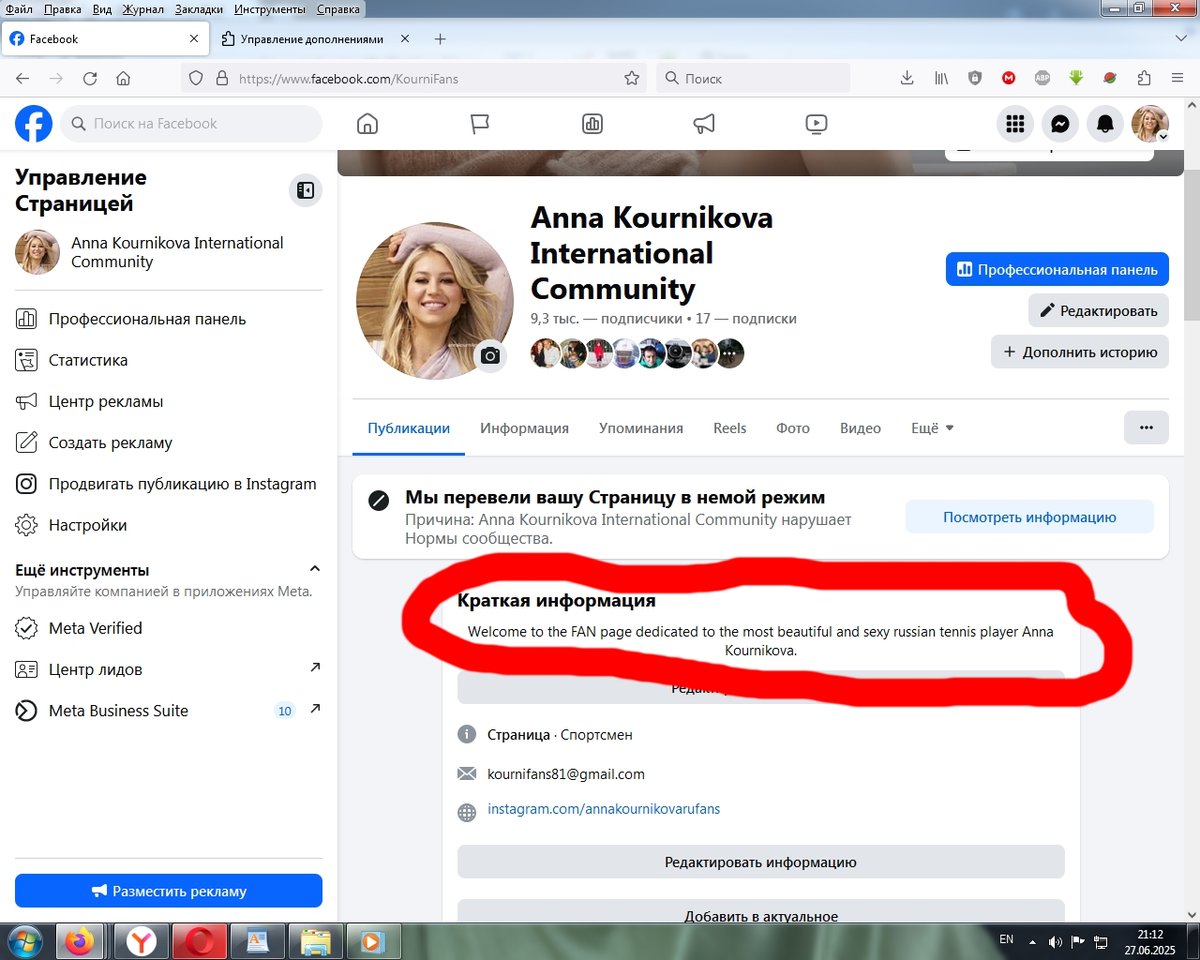The image size is (1200, 960).
Task: Go back to the previous page
Action: tap(23, 78)
